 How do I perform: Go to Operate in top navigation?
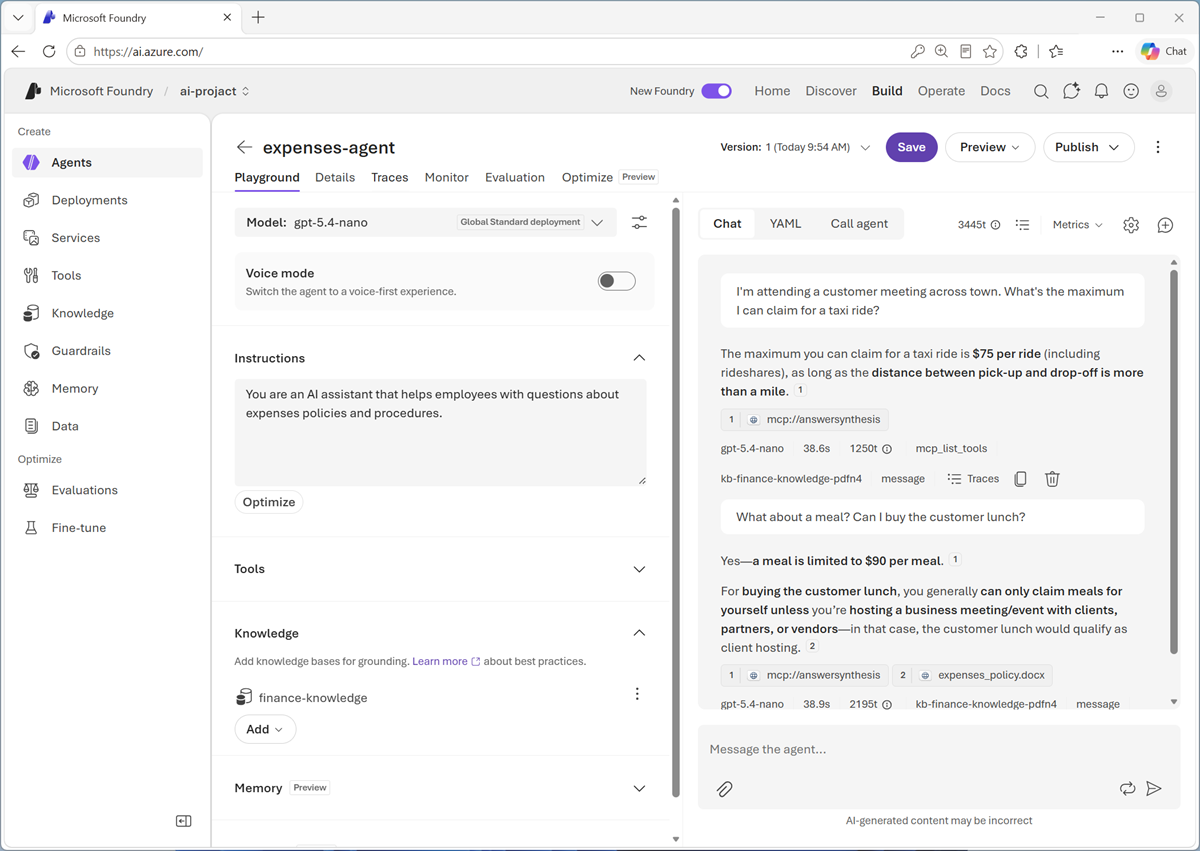coord(941,91)
